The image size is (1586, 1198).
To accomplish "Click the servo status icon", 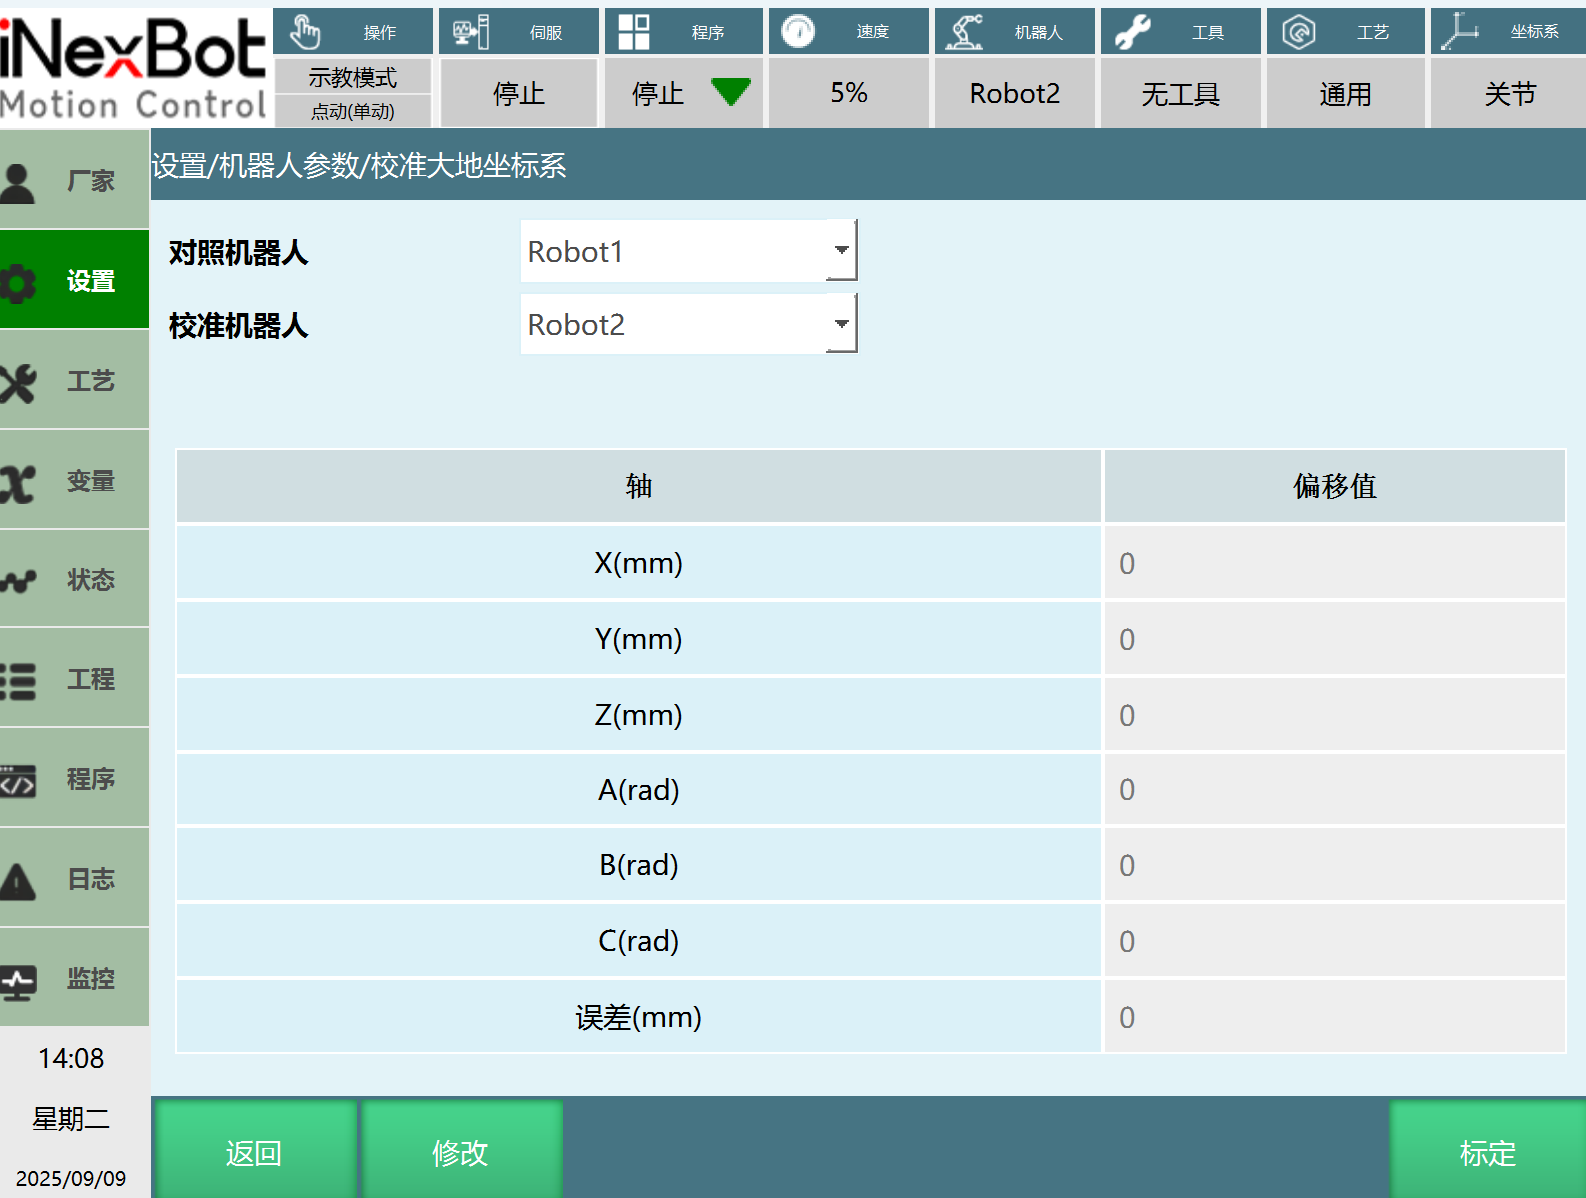I will coord(470,32).
